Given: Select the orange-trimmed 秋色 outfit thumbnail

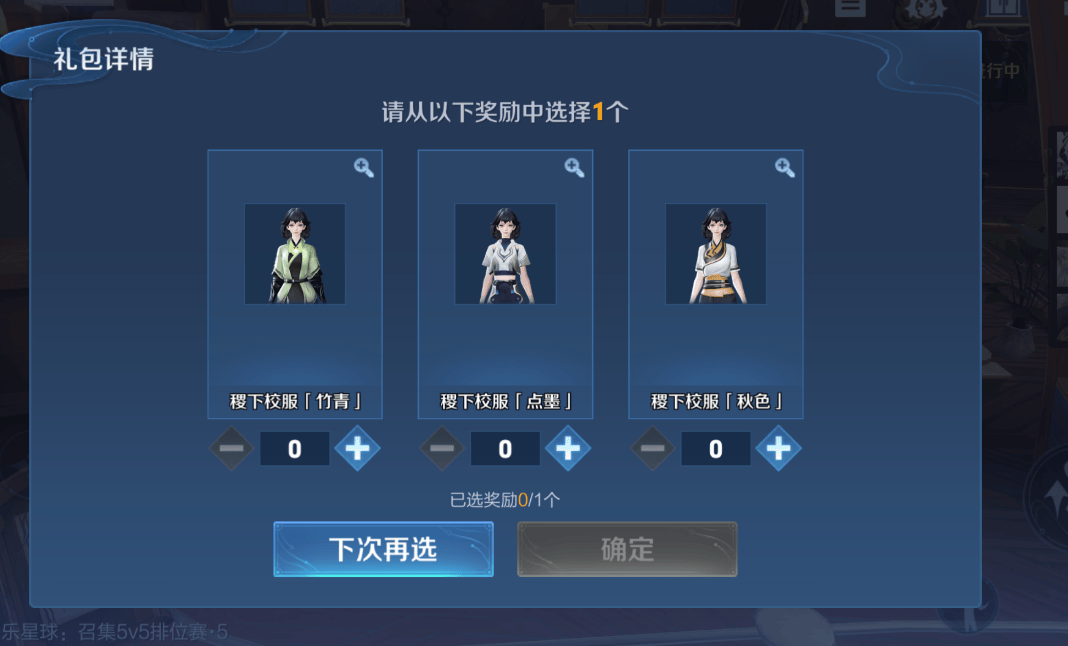Looking at the screenshot, I should point(716,253).
